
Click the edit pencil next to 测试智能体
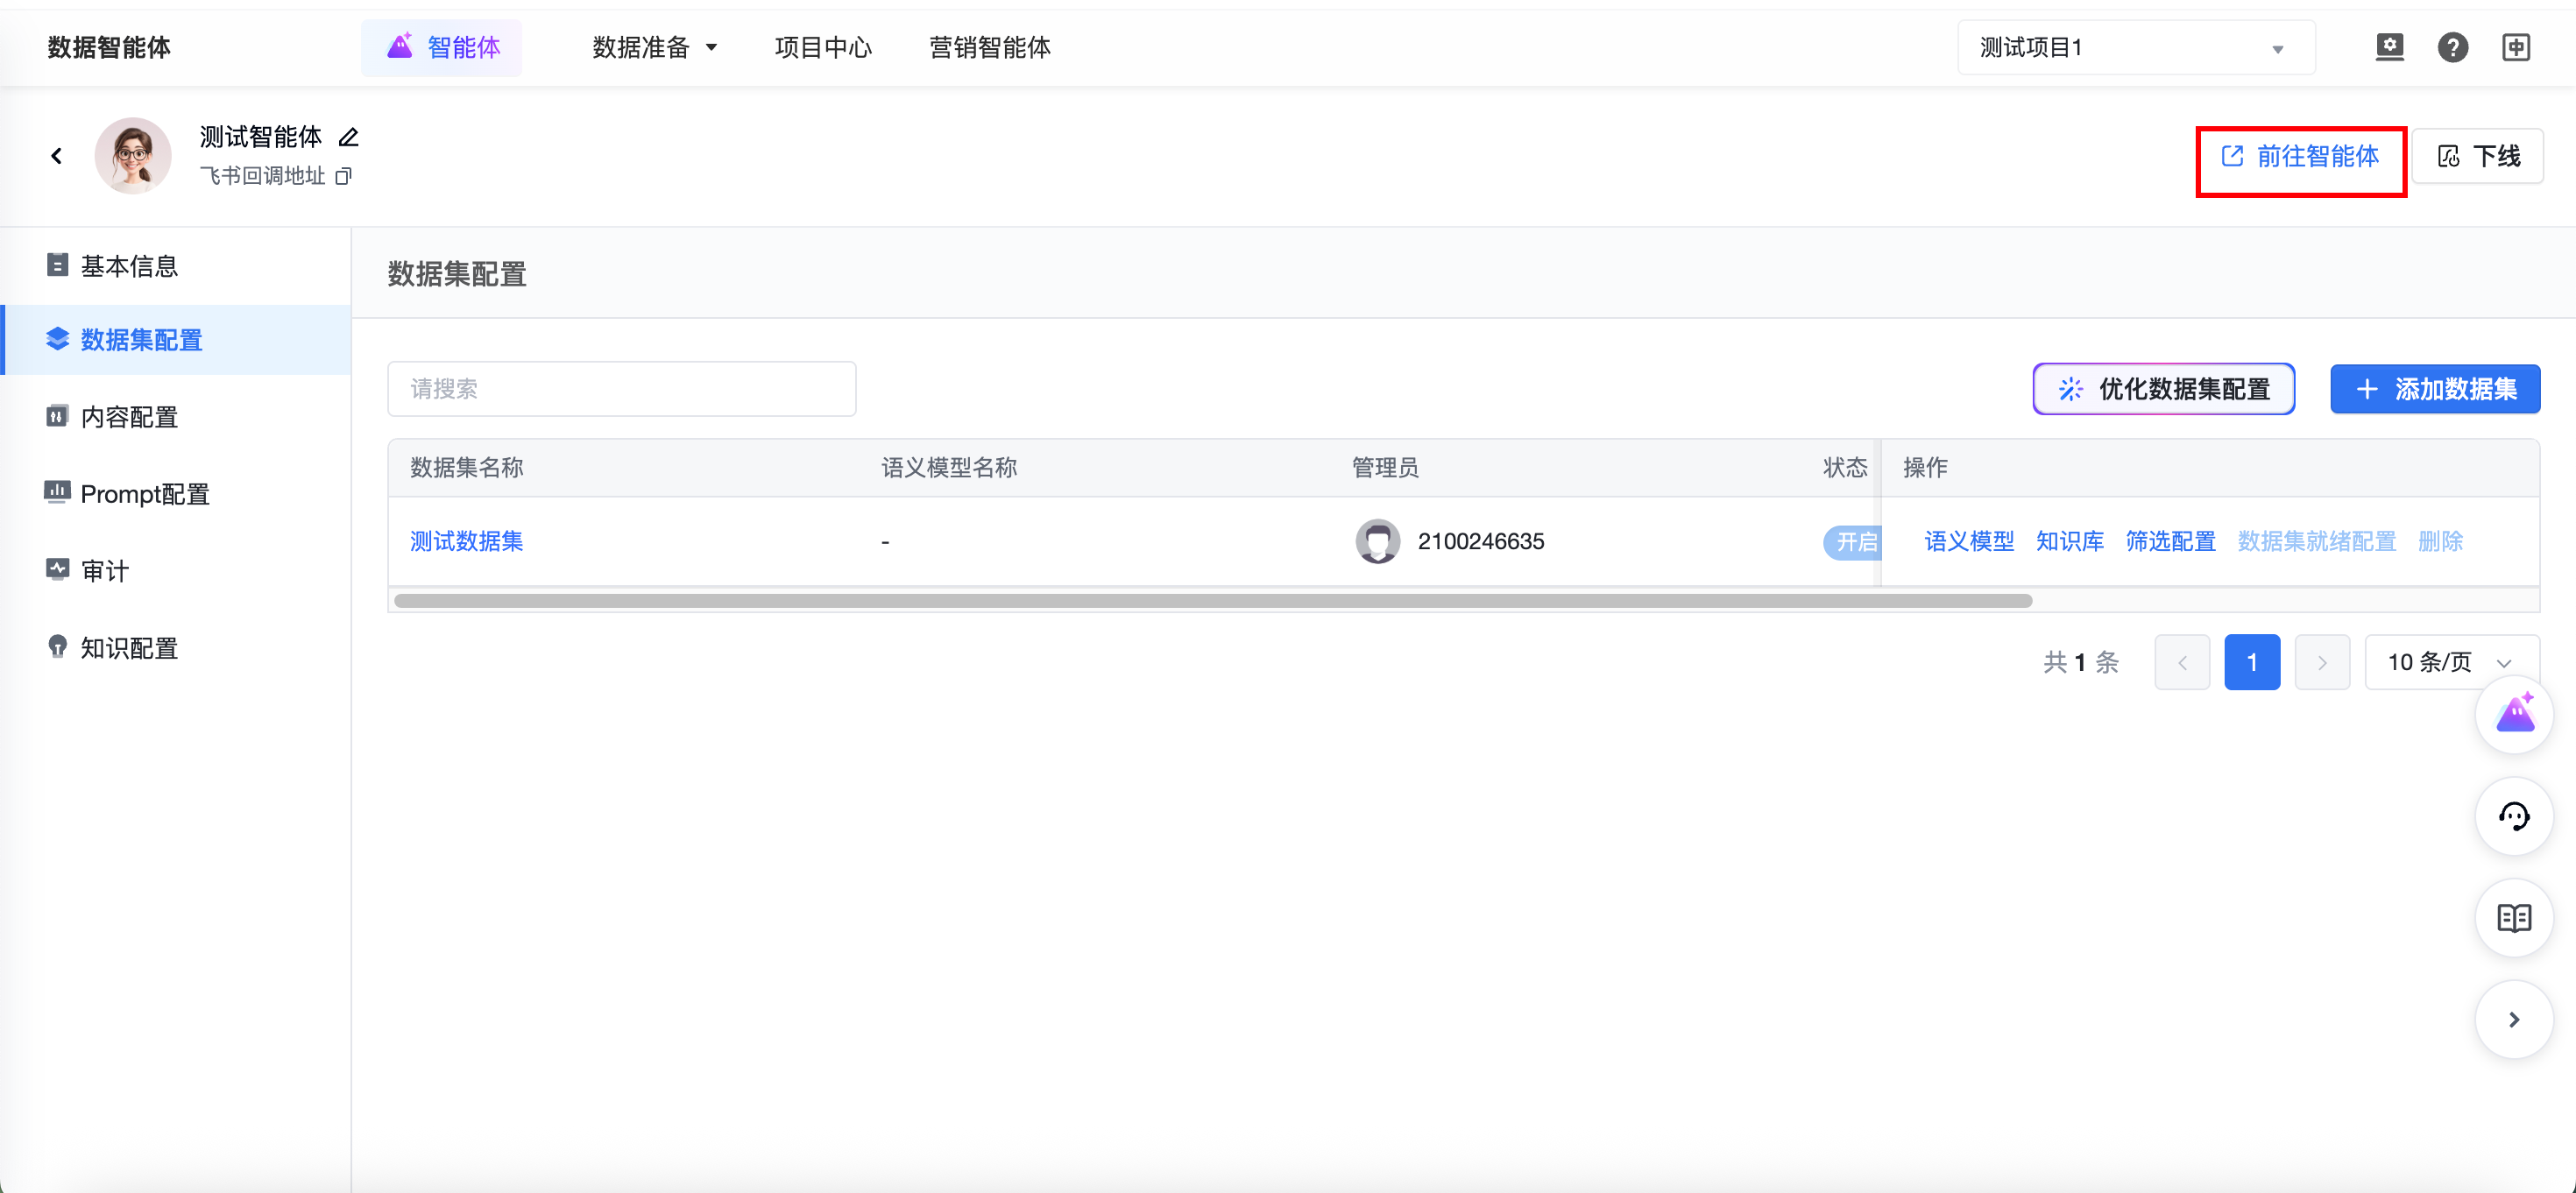click(x=348, y=137)
